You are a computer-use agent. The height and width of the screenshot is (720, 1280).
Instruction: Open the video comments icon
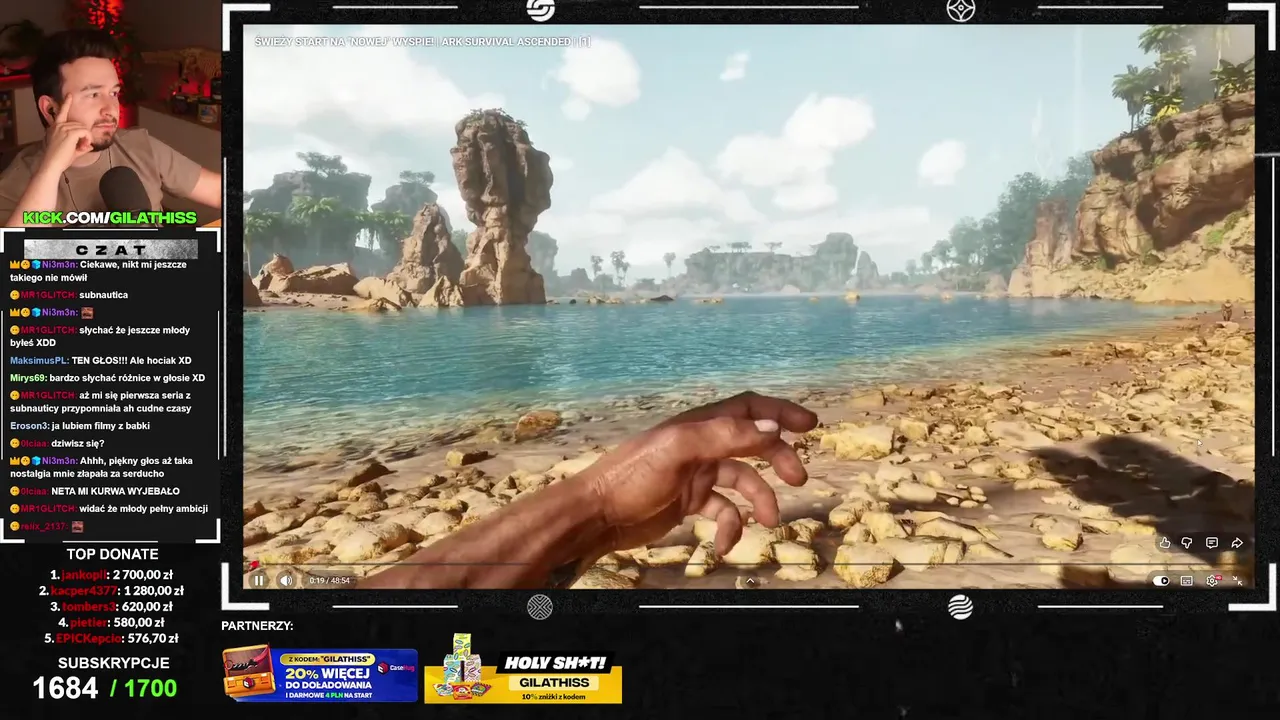tap(1211, 543)
